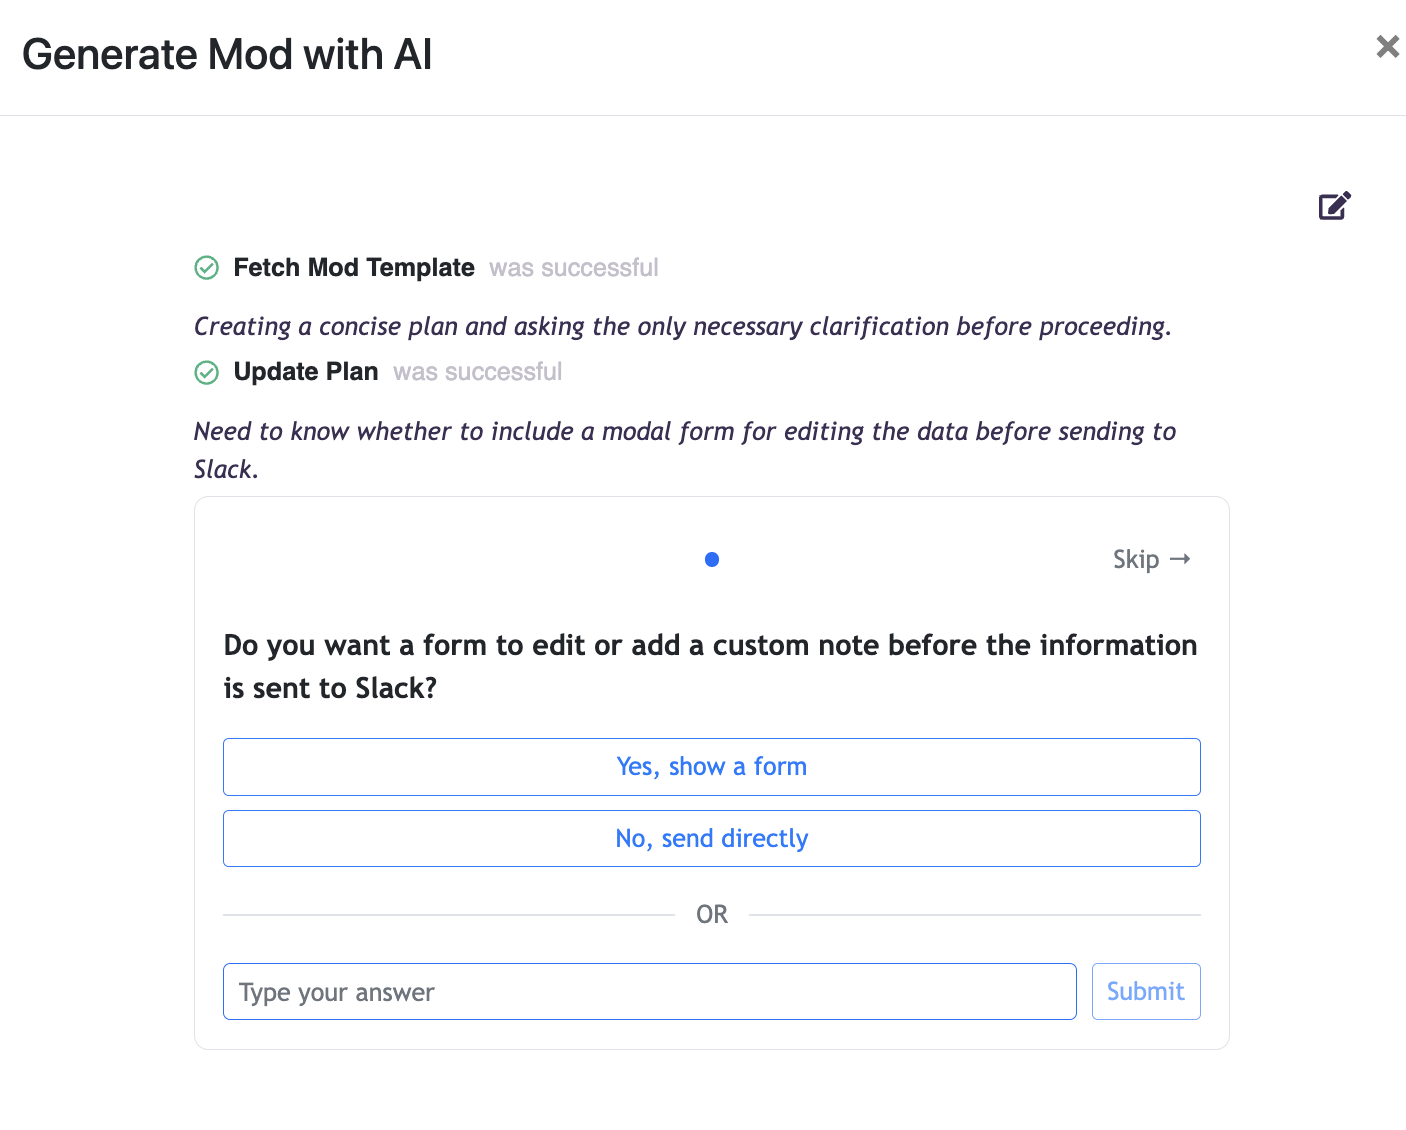Screen dimensions: 1406x1130
Task: Click "was successful" status after Fetch Mod Template
Action: (573, 268)
